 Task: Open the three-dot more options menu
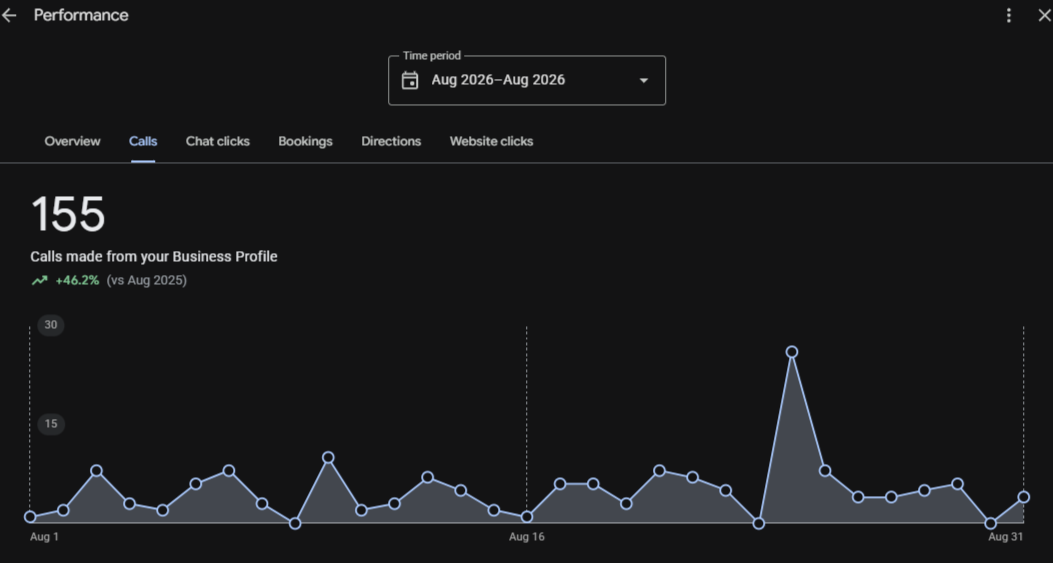click(1008, 15)
